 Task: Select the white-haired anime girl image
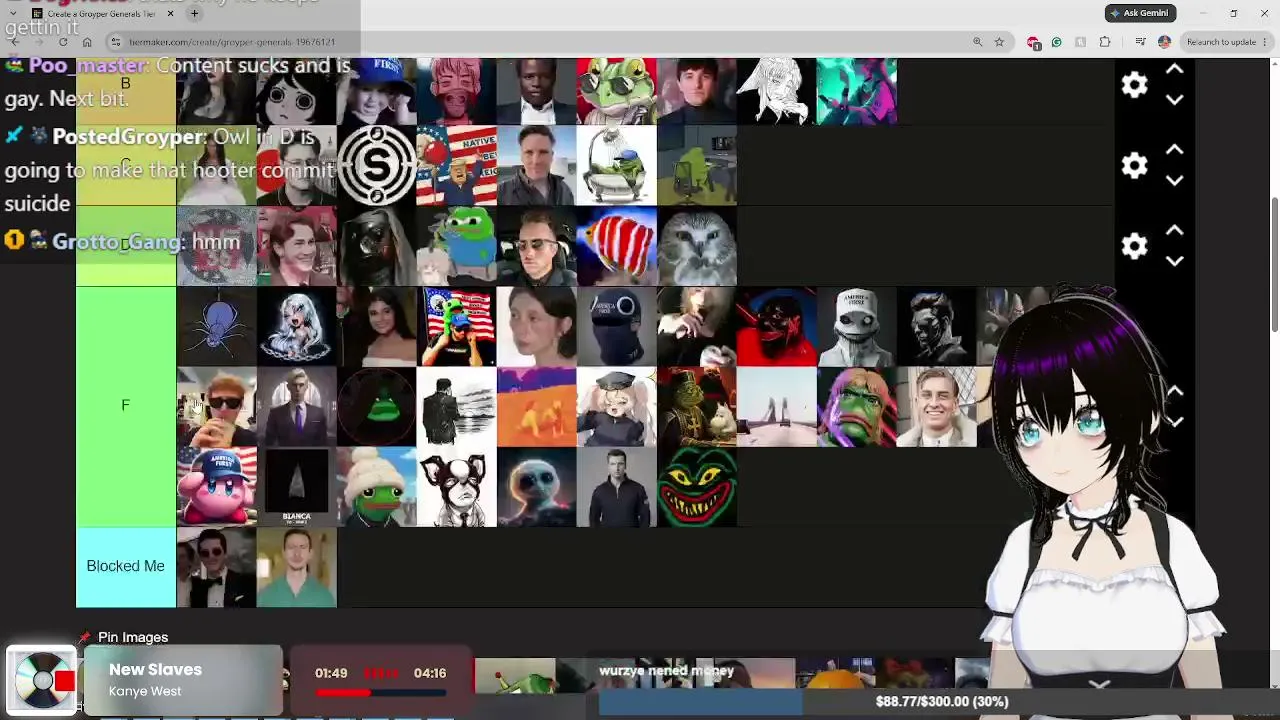click(x=297, y=327)
